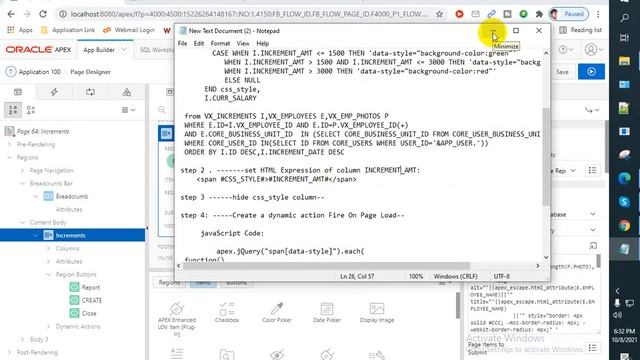Pick Display Image item from gallery
Viewport: 640px width, 360px height.
coord(377,313)
